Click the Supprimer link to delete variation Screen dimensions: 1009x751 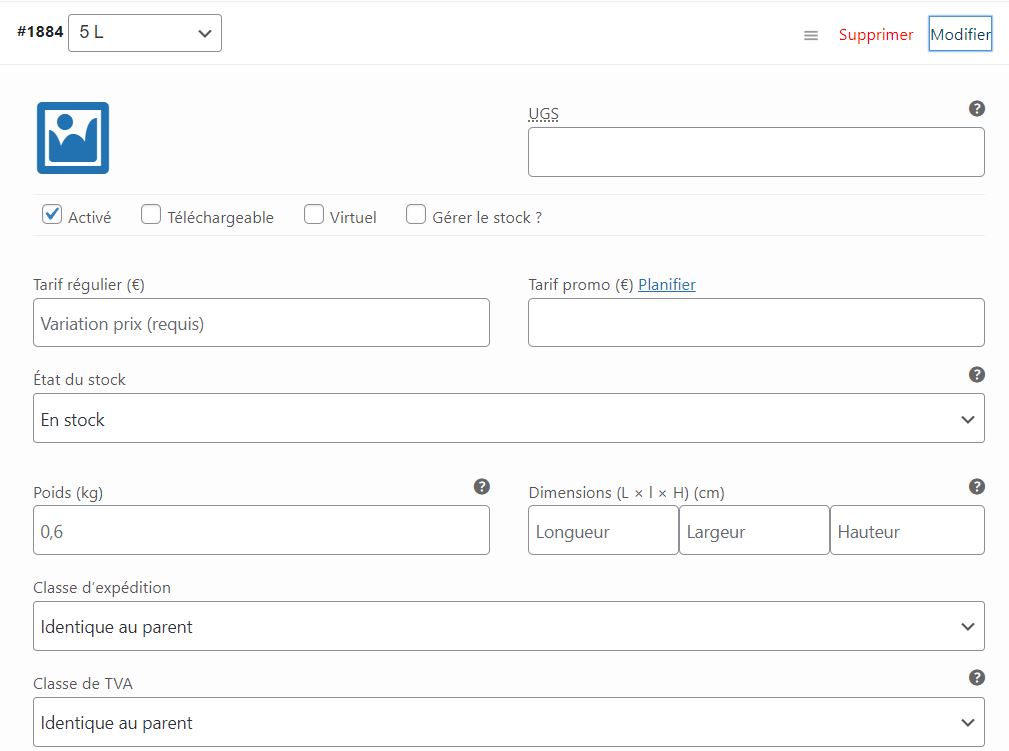[876, 35]
